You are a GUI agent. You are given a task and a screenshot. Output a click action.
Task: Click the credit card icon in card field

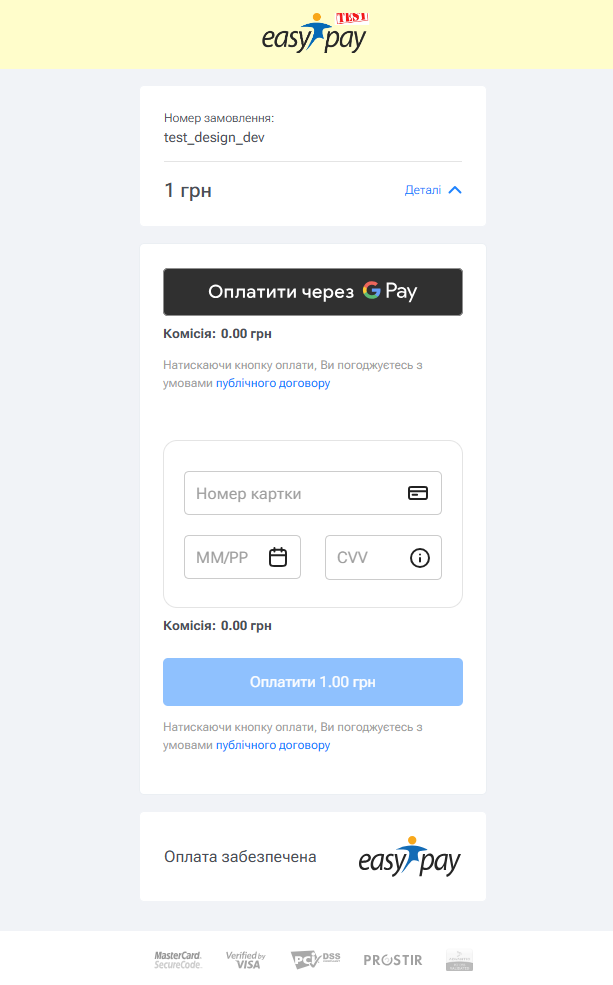(418, 493)
